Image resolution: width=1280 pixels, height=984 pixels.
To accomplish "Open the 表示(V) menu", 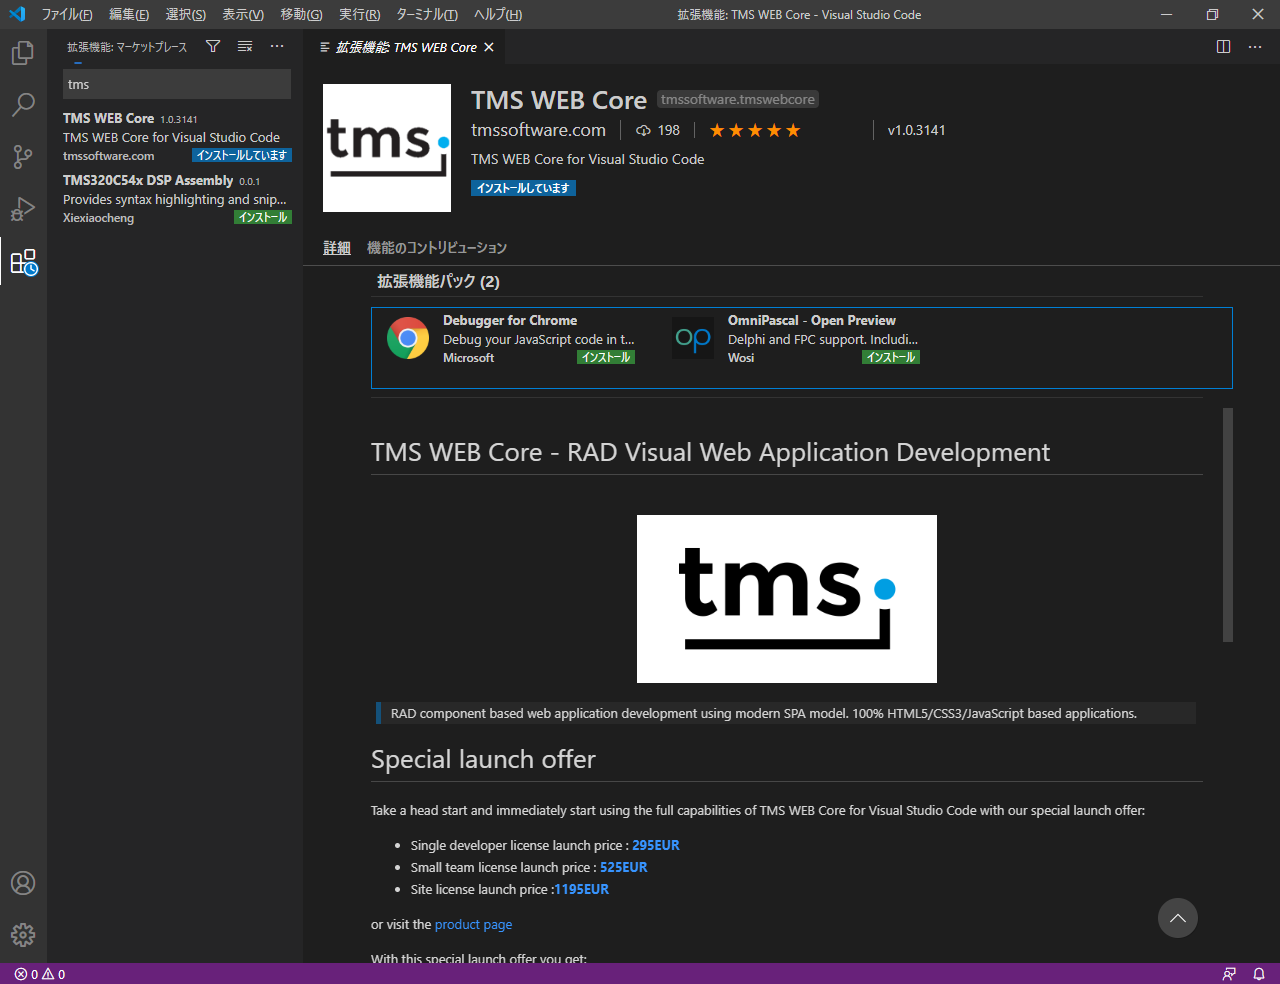I will (x=243, y=14).
